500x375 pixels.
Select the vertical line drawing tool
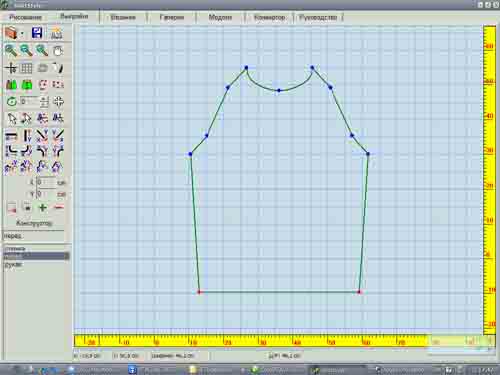[27, 136]
